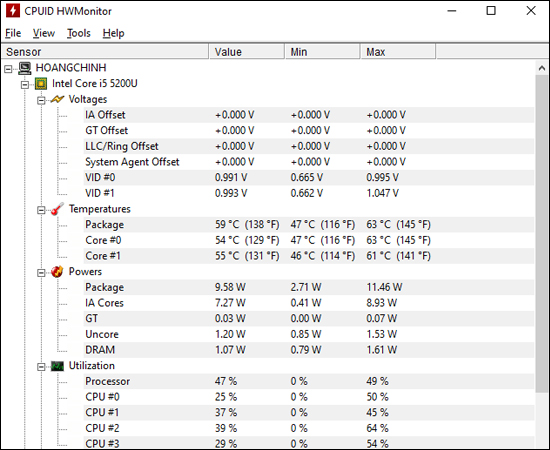Select the GT Offset row
This screenshot has height=450, width=550.
[309, 130]
